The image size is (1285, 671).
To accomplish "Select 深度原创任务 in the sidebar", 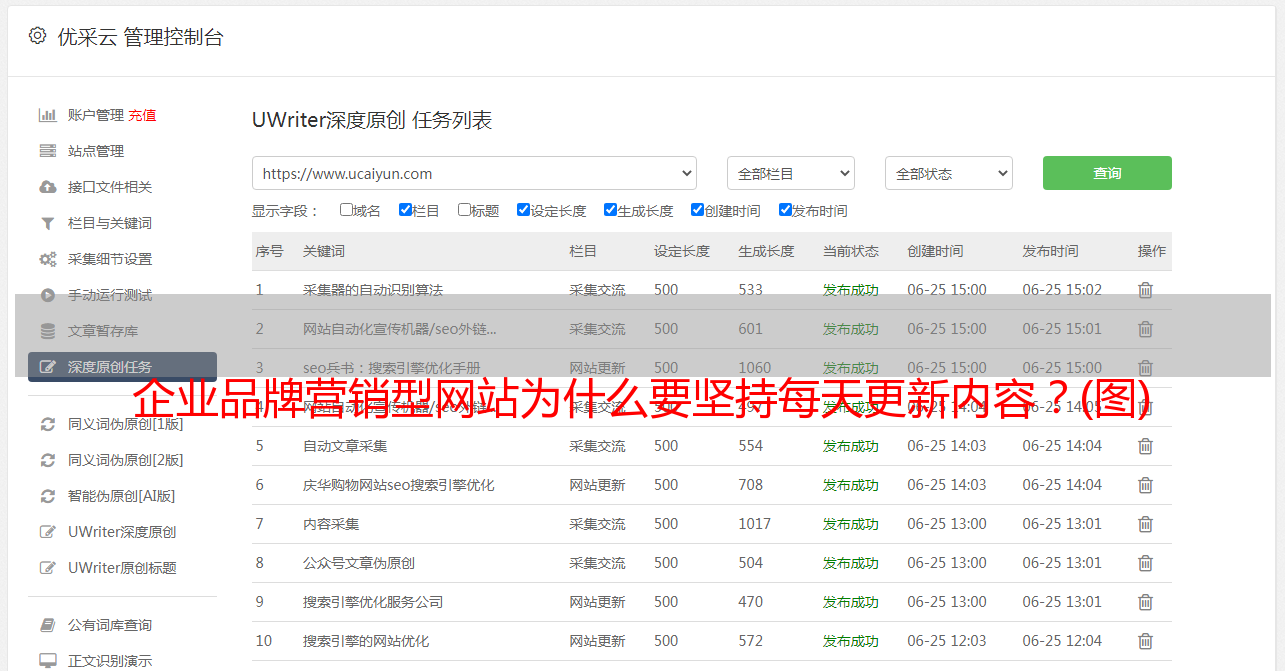I will (122, 367).
